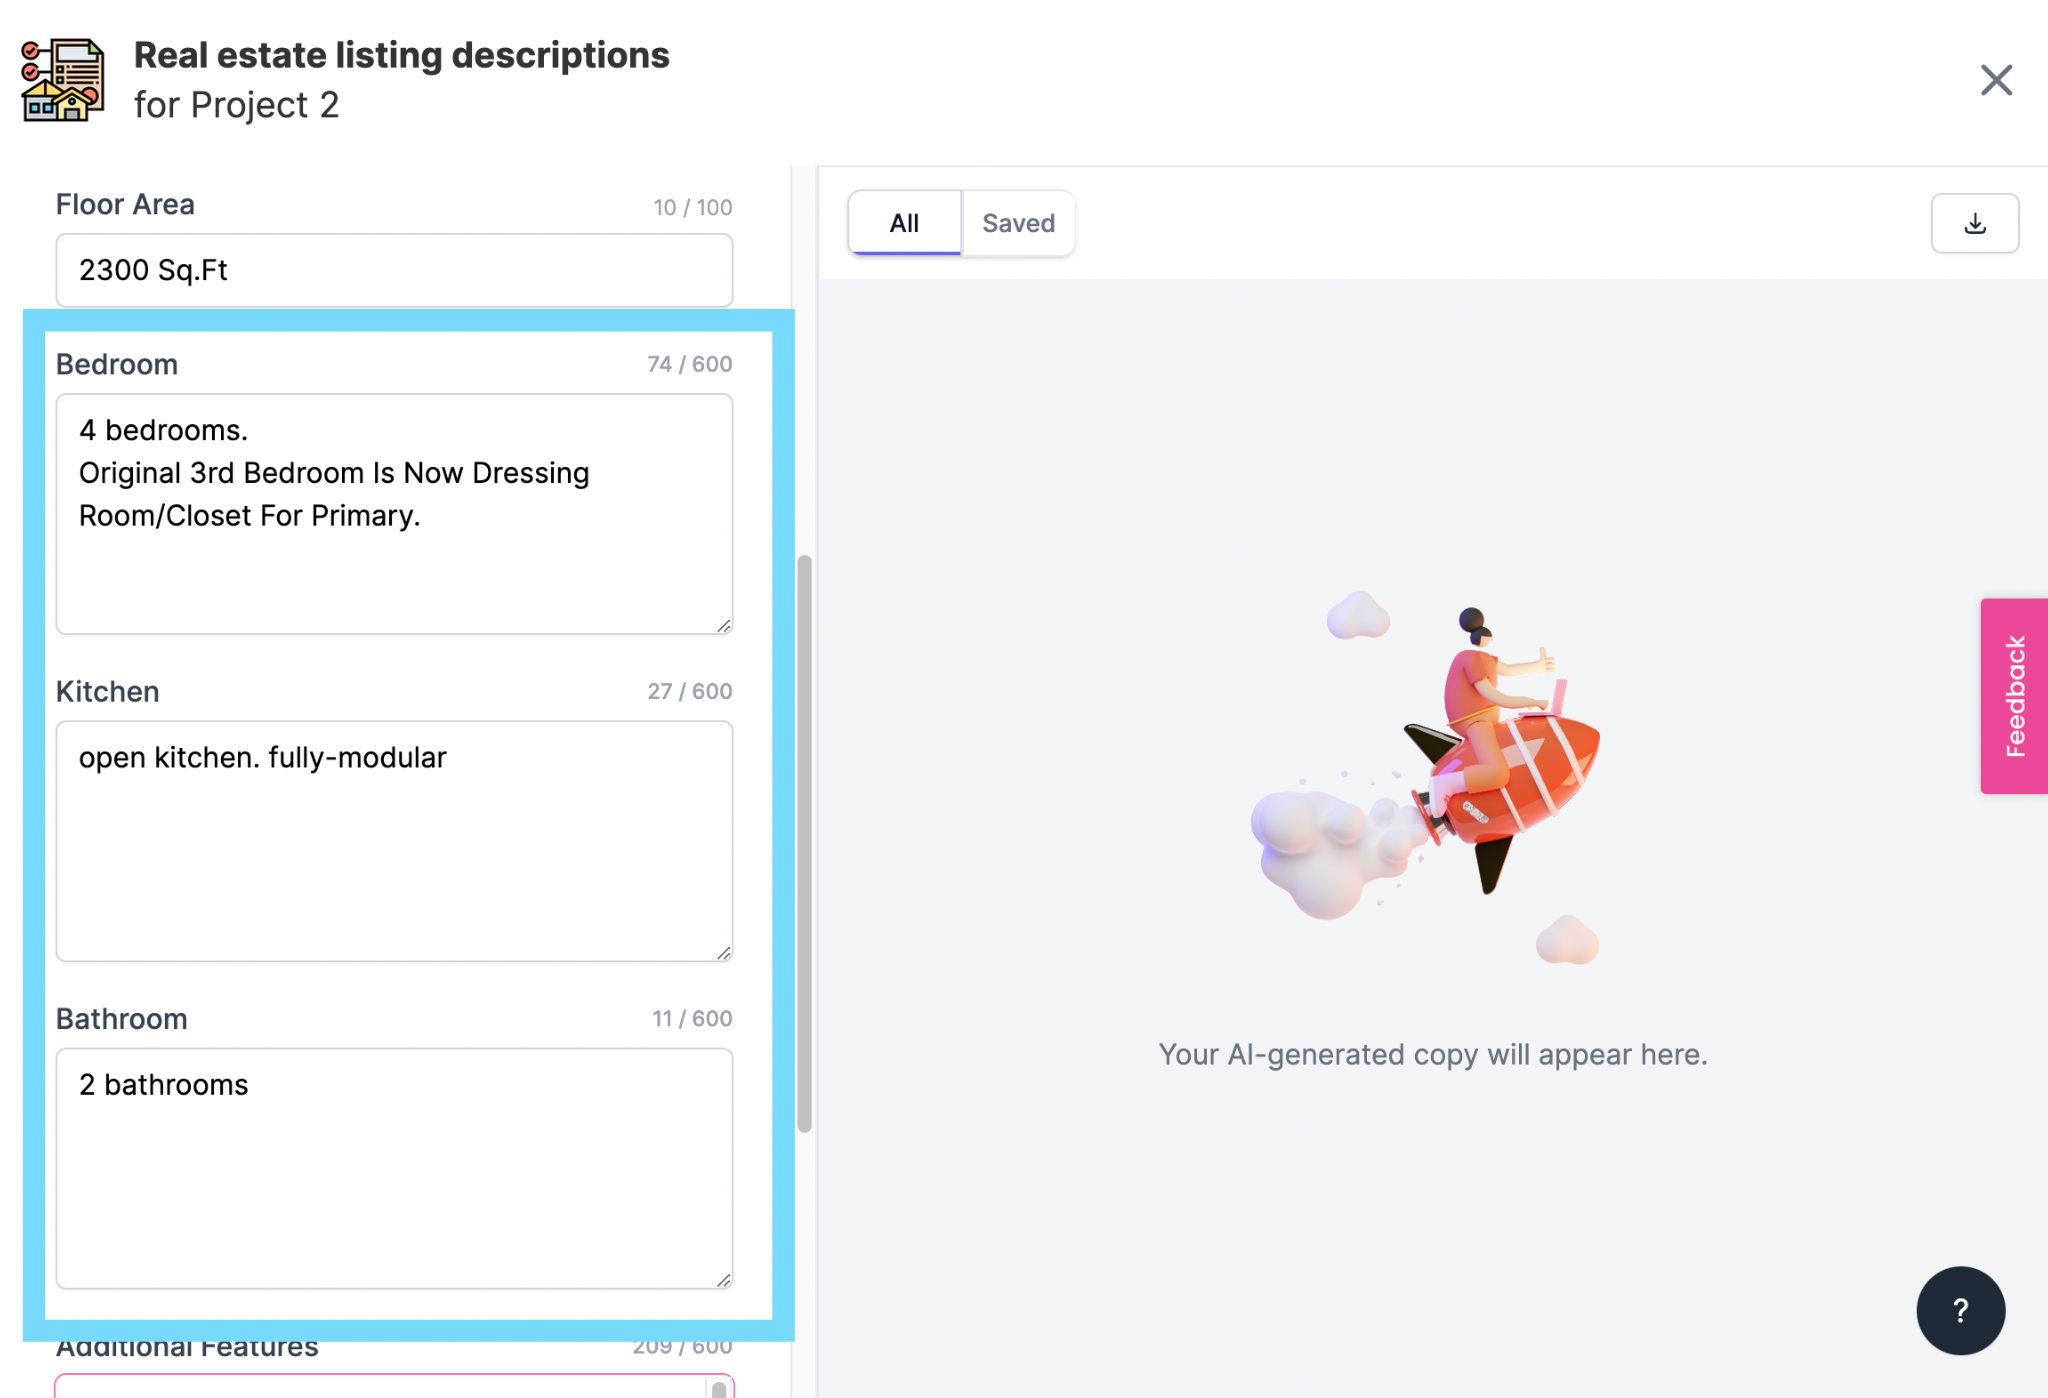2048x1398 pixels.
Task: Click the Additional Features text field
Action: 380,1387
